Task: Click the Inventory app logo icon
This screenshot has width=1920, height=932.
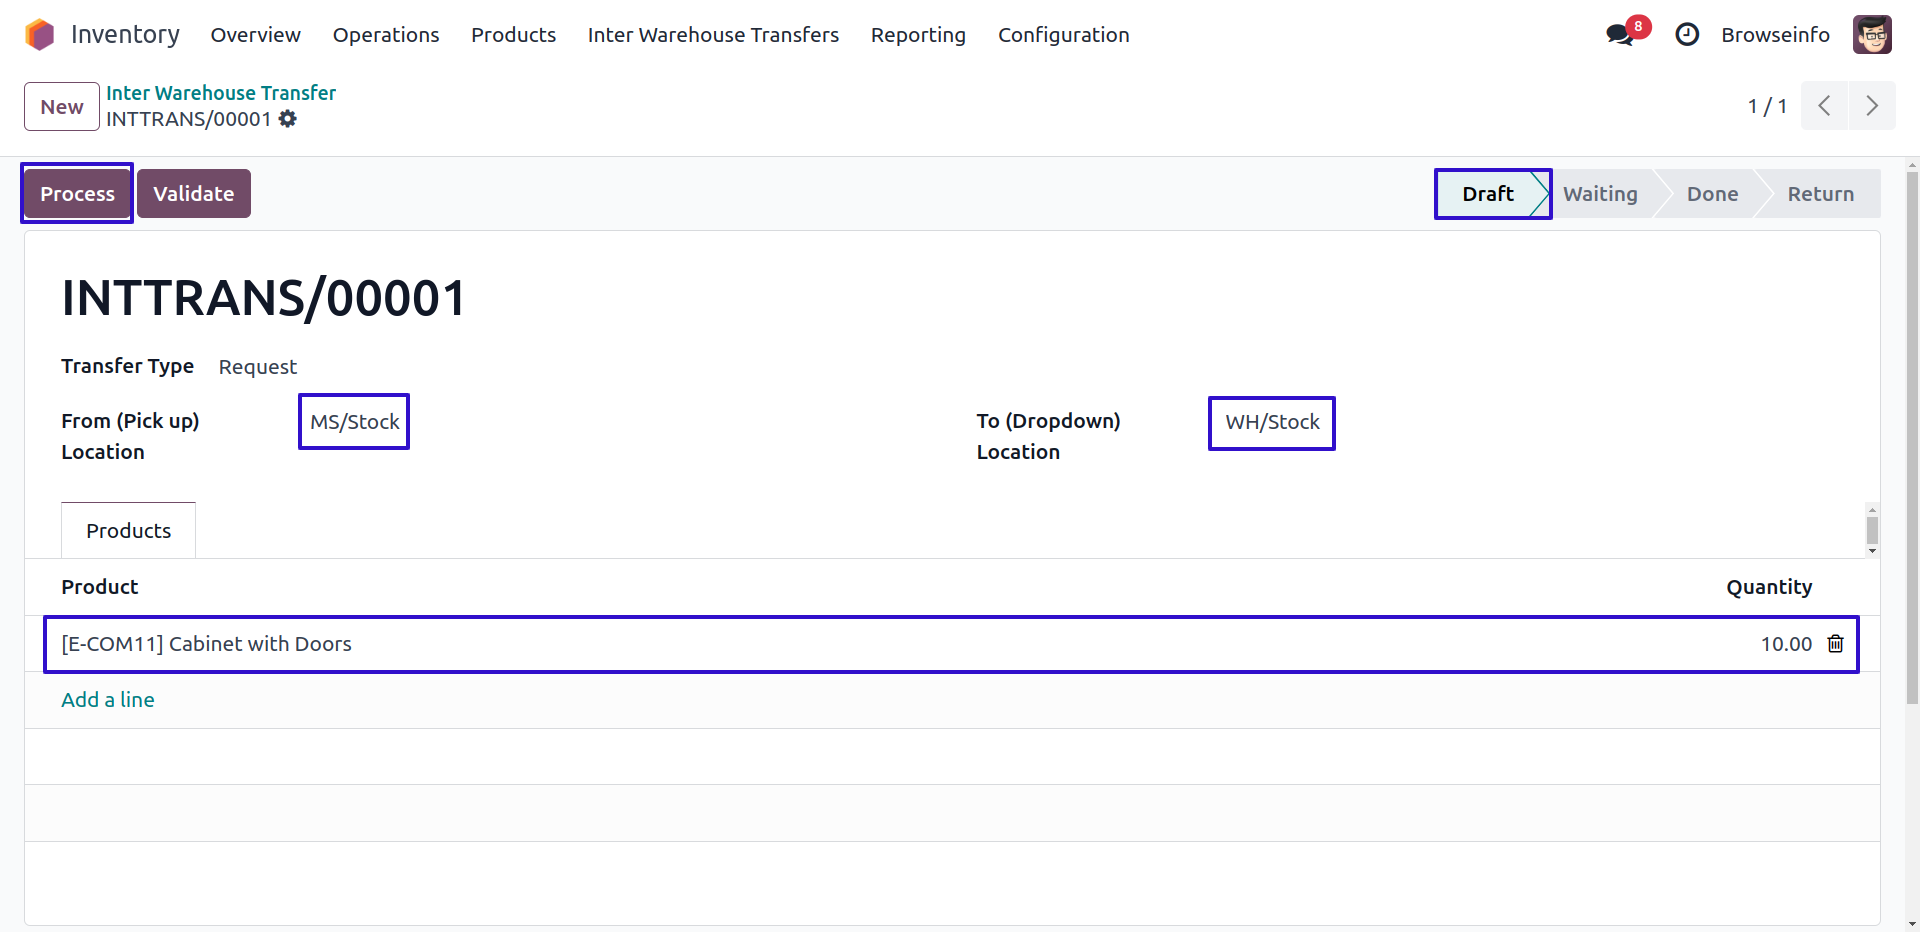Action: [40, 35]
